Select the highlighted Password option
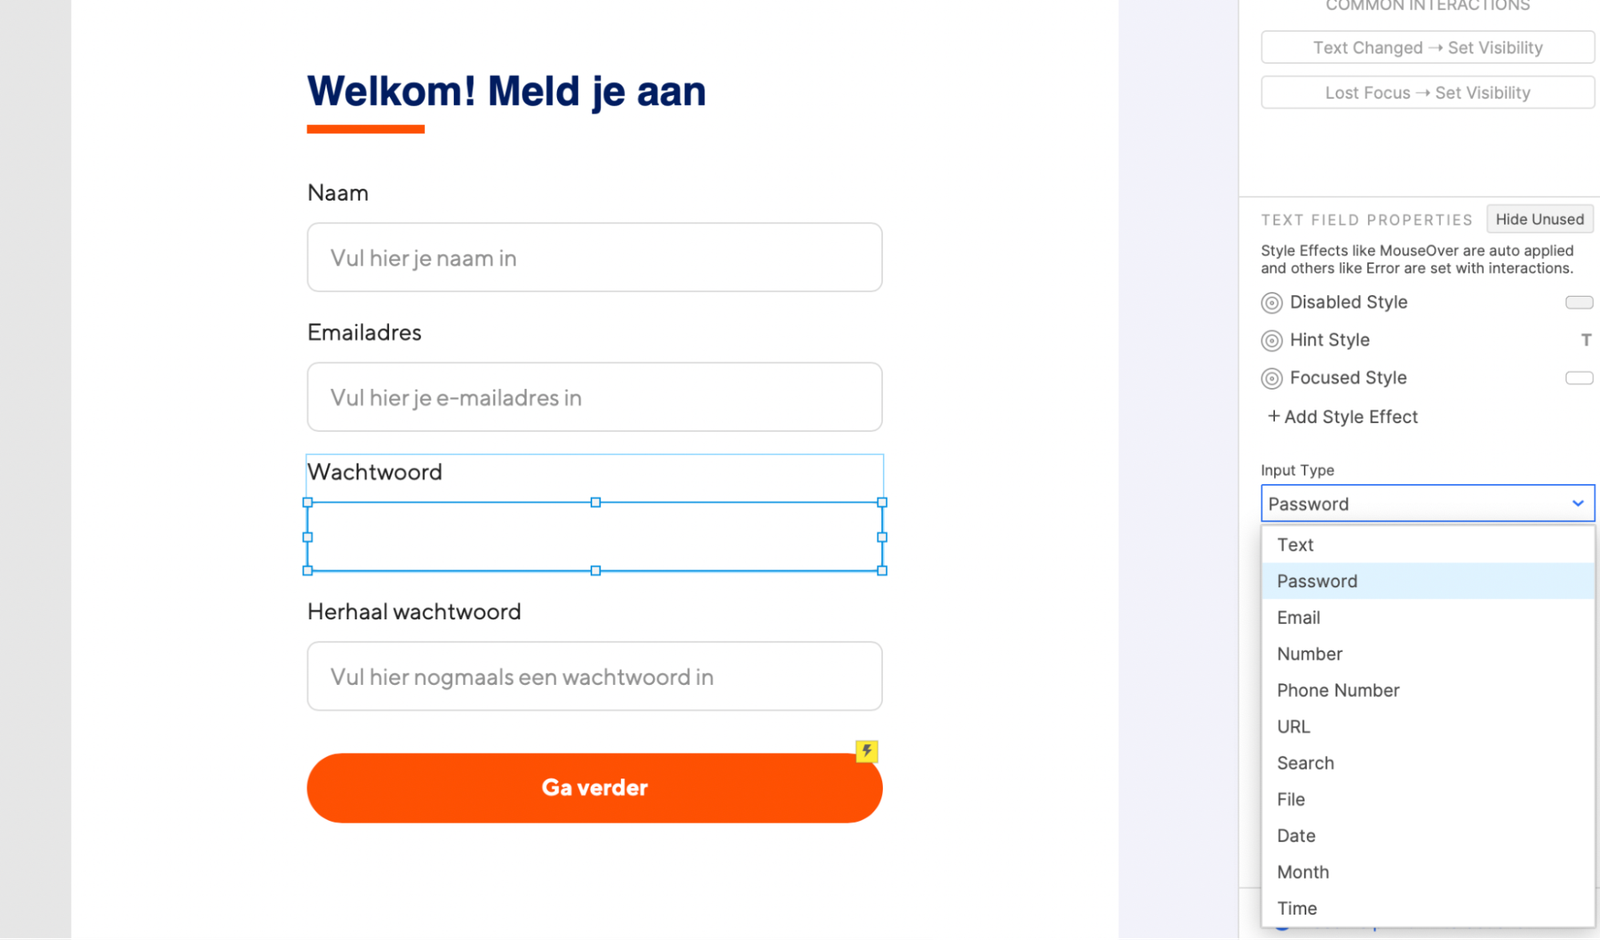Screen dimensions: 1600x940 point(1316,580)
